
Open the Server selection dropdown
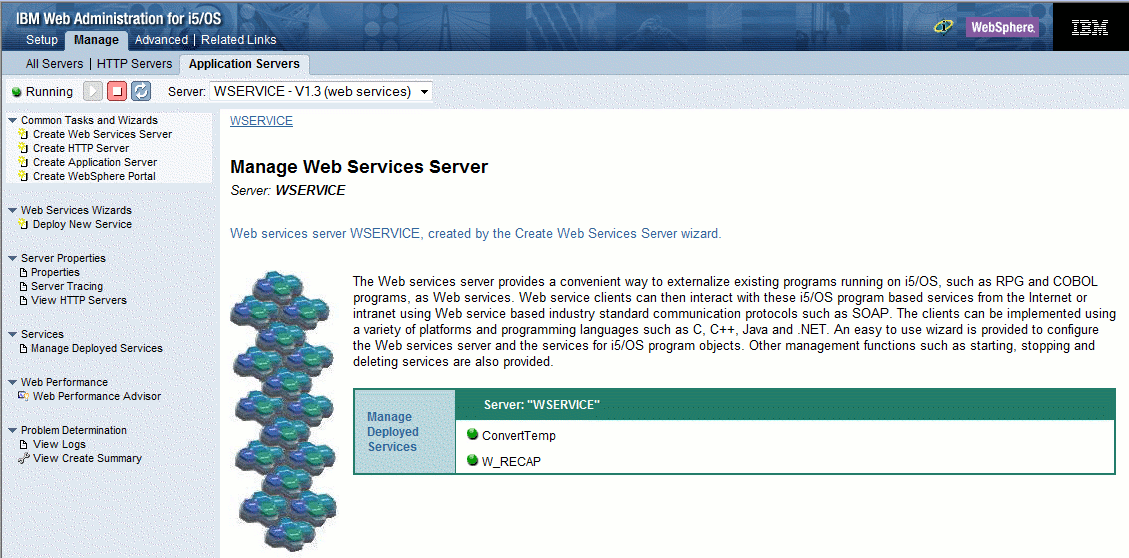point(320,91)
